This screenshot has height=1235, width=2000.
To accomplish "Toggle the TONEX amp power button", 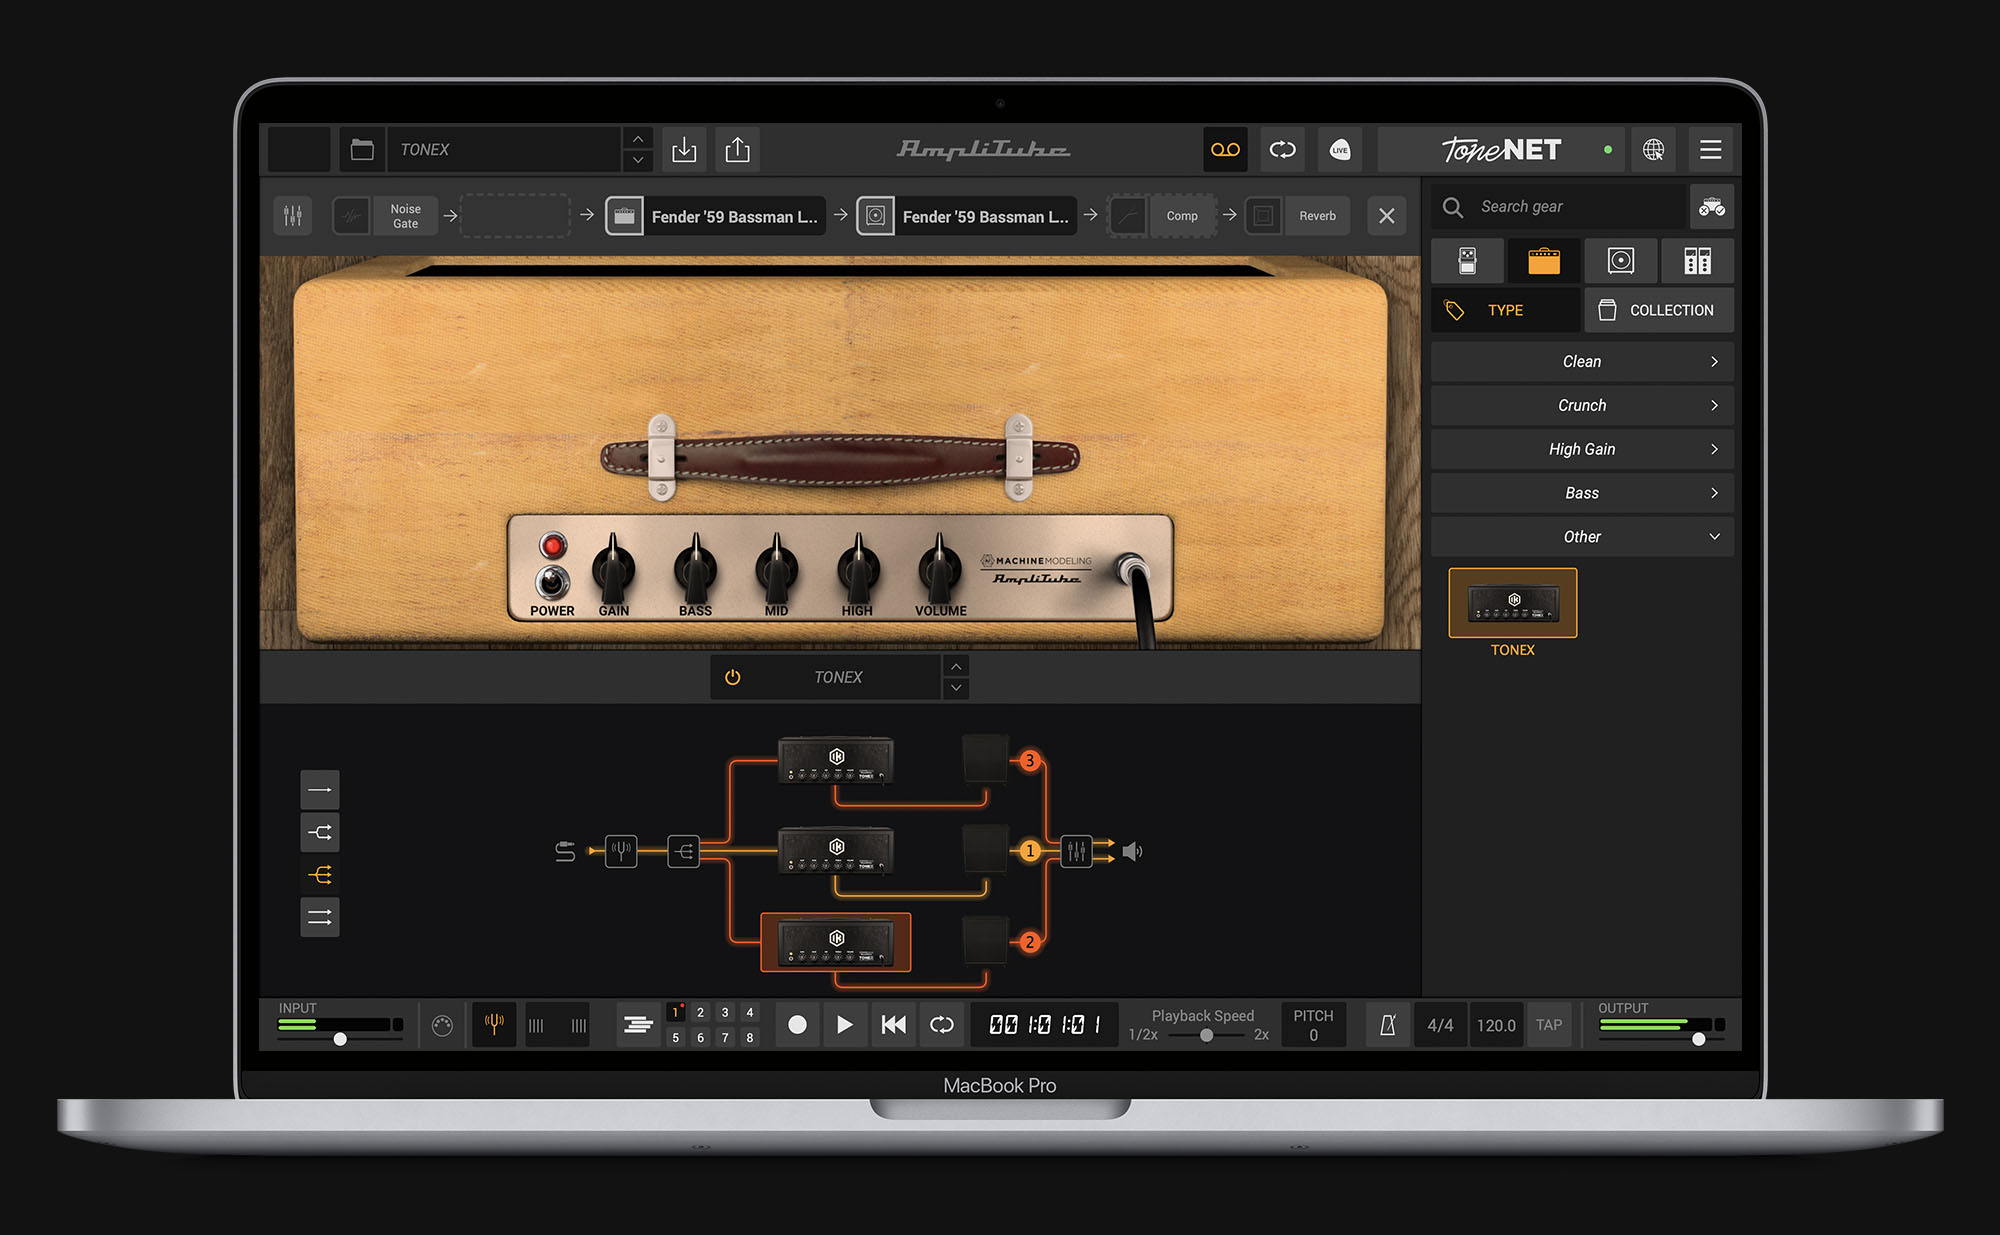I will (x=731, y=677).
